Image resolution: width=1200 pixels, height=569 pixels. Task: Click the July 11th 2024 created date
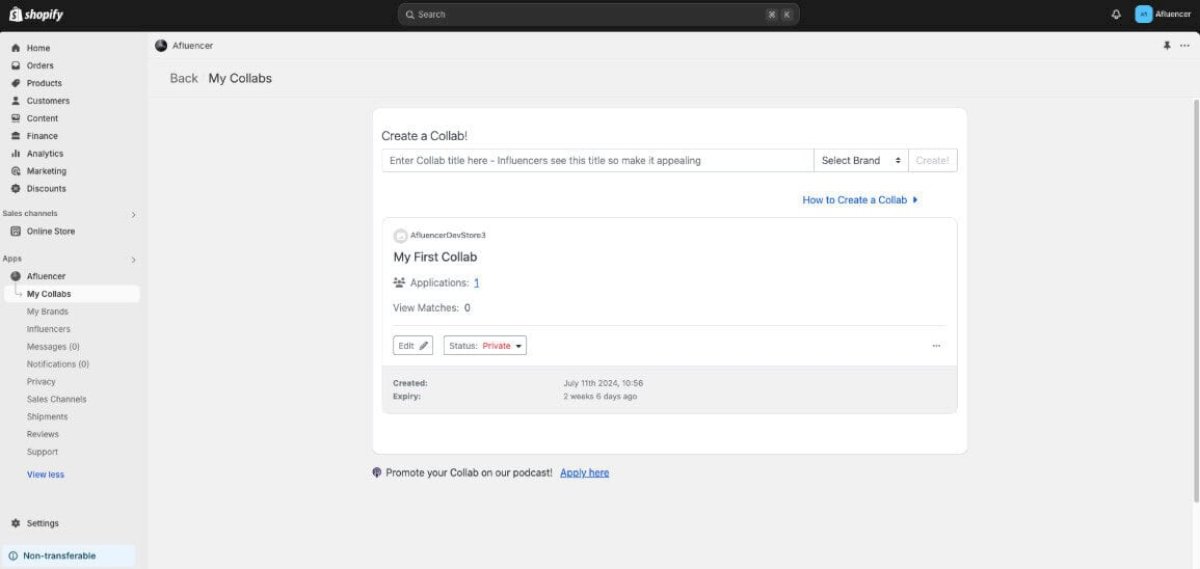(603, 383)
